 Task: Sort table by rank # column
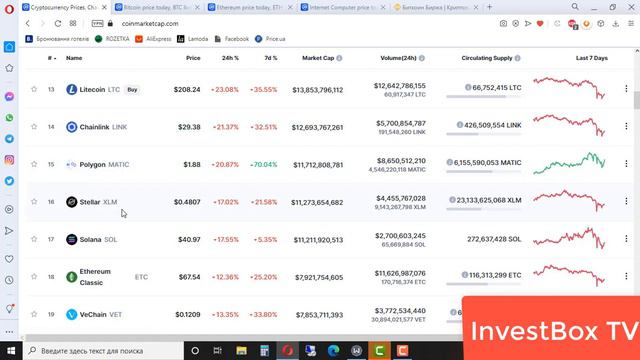[x=52, y=58]
